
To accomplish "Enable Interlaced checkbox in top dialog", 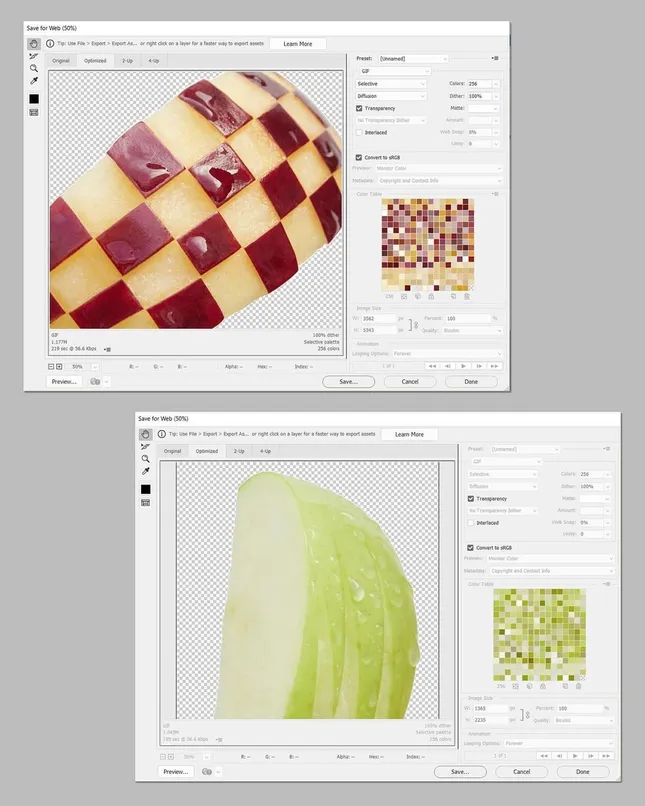I will coord(359,133).
